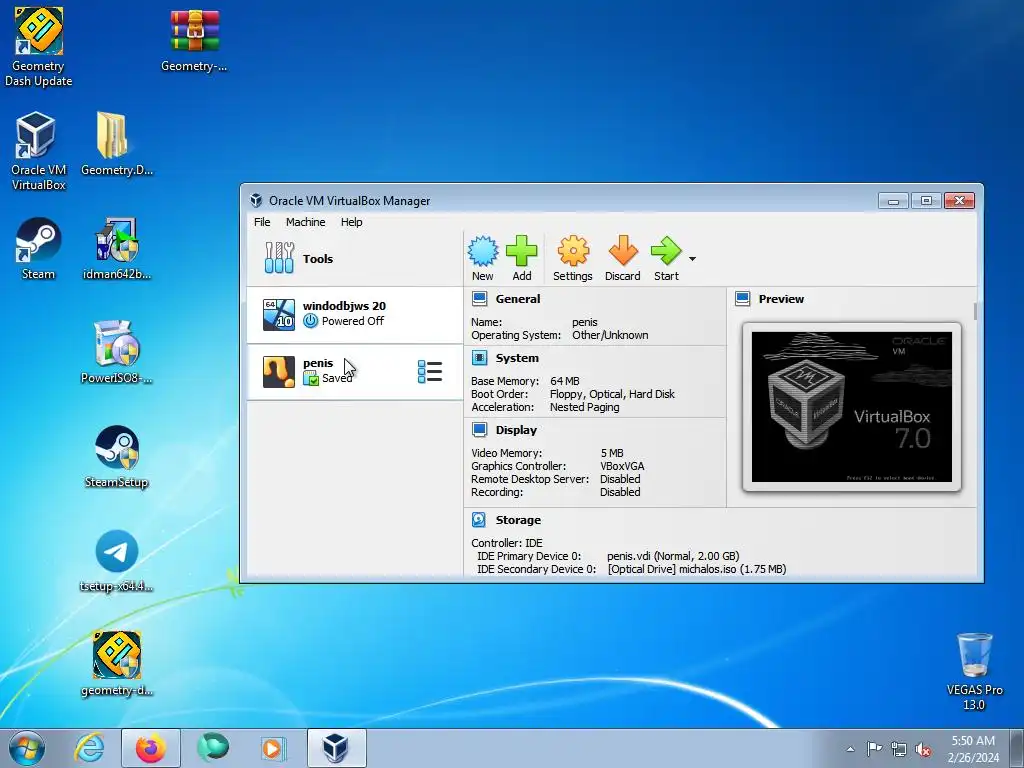Open the Storage settings header link
Image resolution: width=1024 pixels, height=768 pixels.
tap(518, 520)
